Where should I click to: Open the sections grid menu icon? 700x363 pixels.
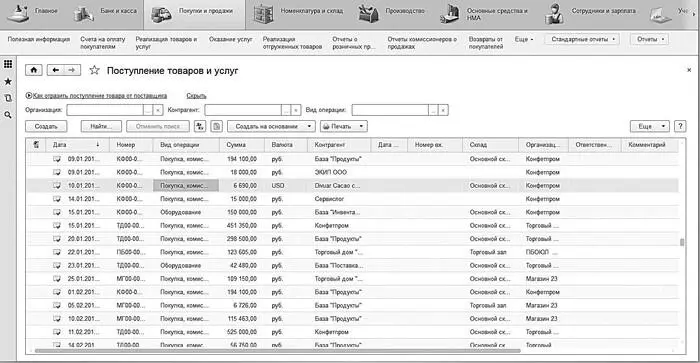(x=8, y=64)
